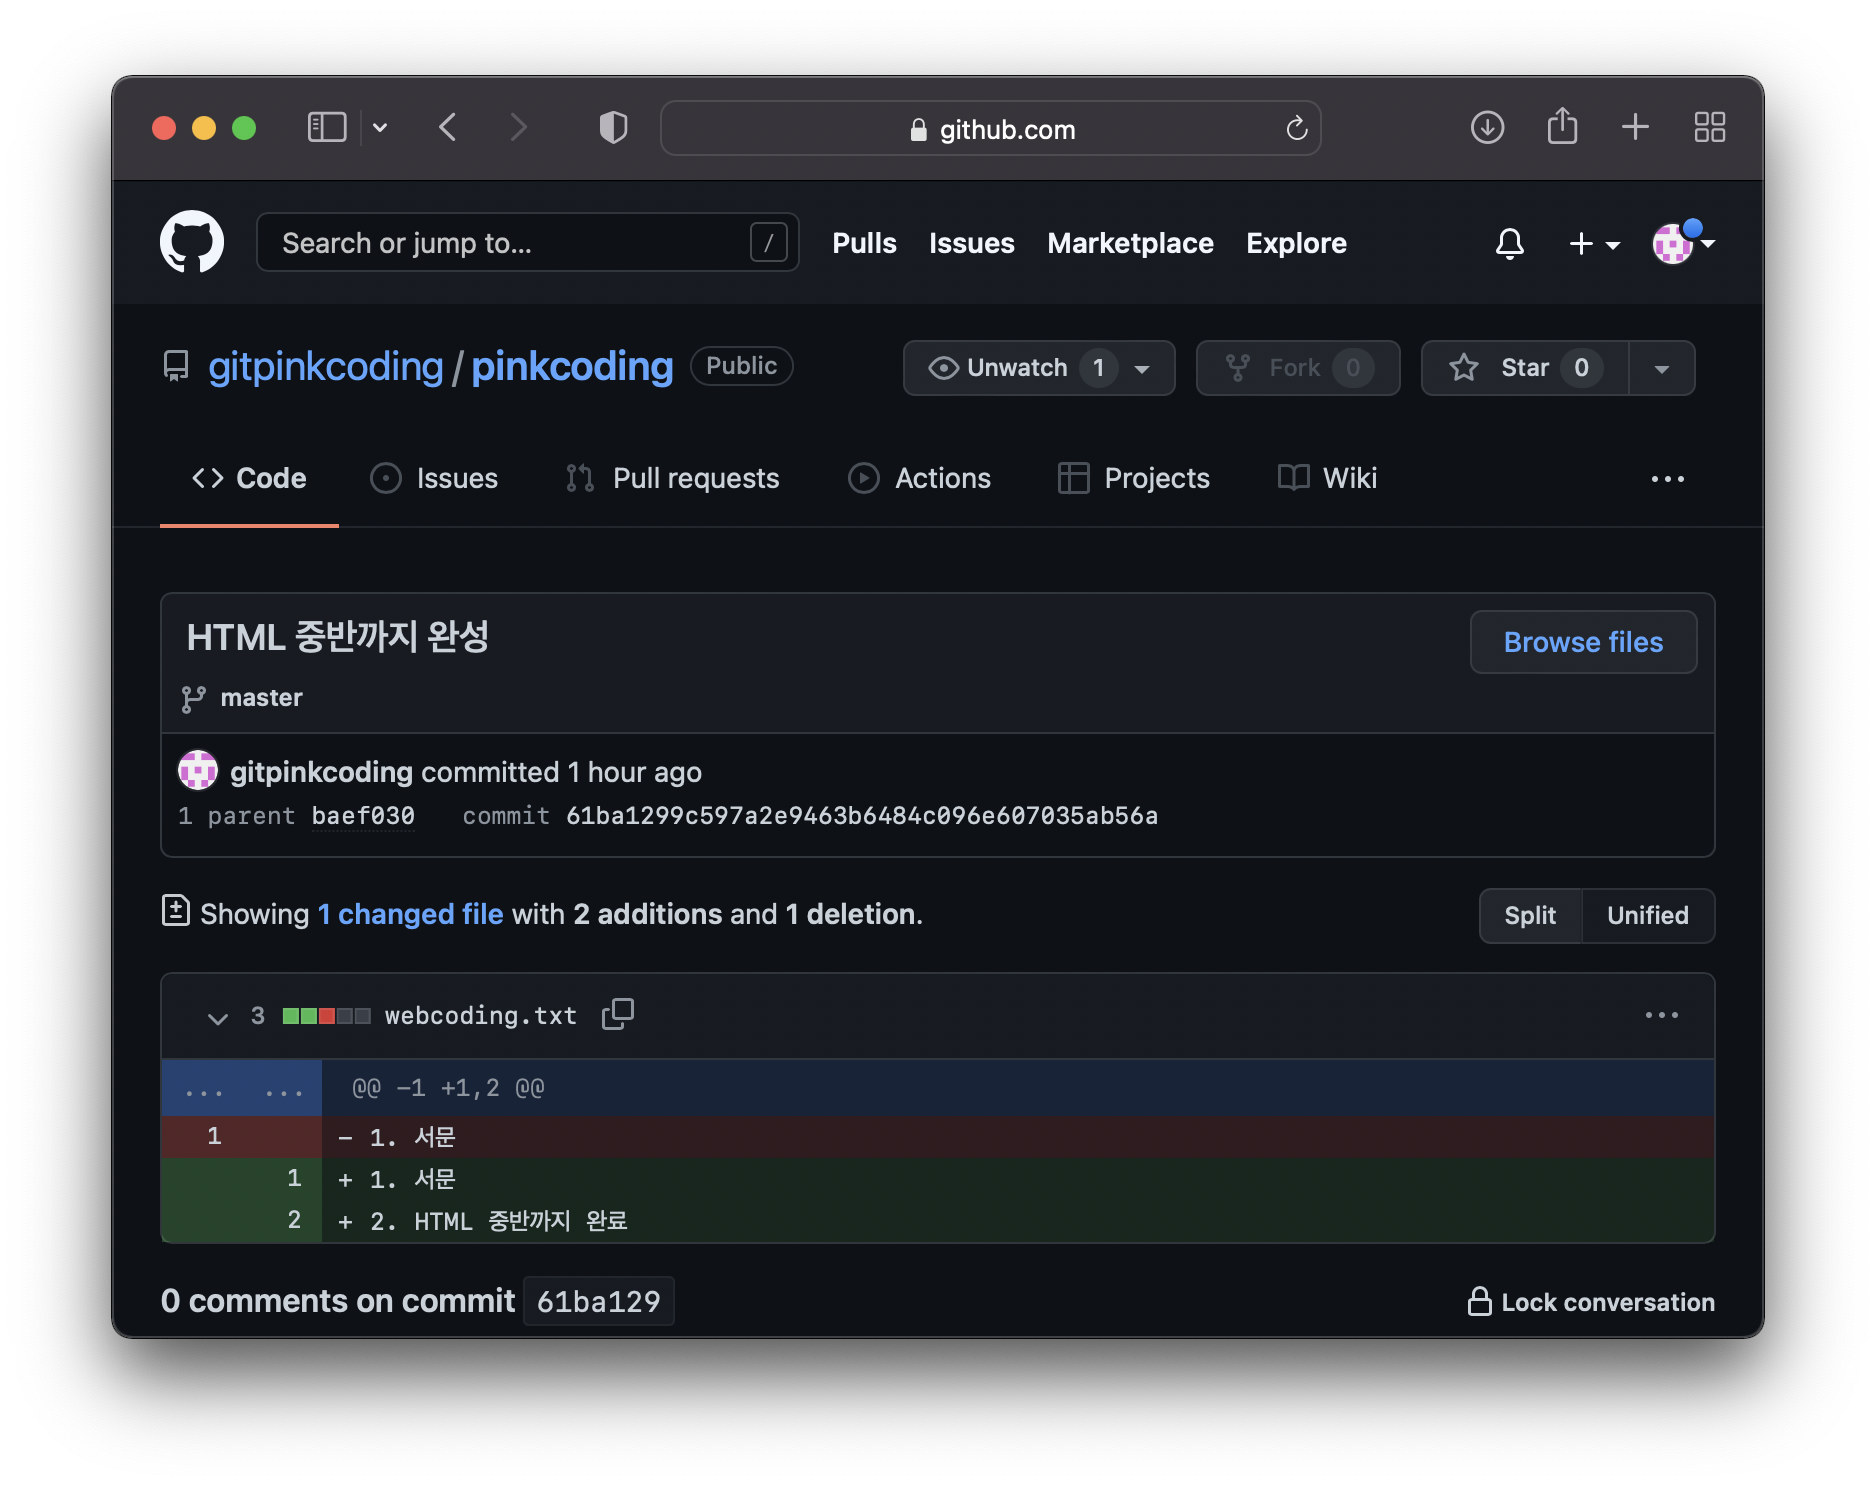Image resolution: width=1876 pixels, height=1486 pixels.
Task: Show the tab overview grid icon
Action: click(x=1710, y=127)
